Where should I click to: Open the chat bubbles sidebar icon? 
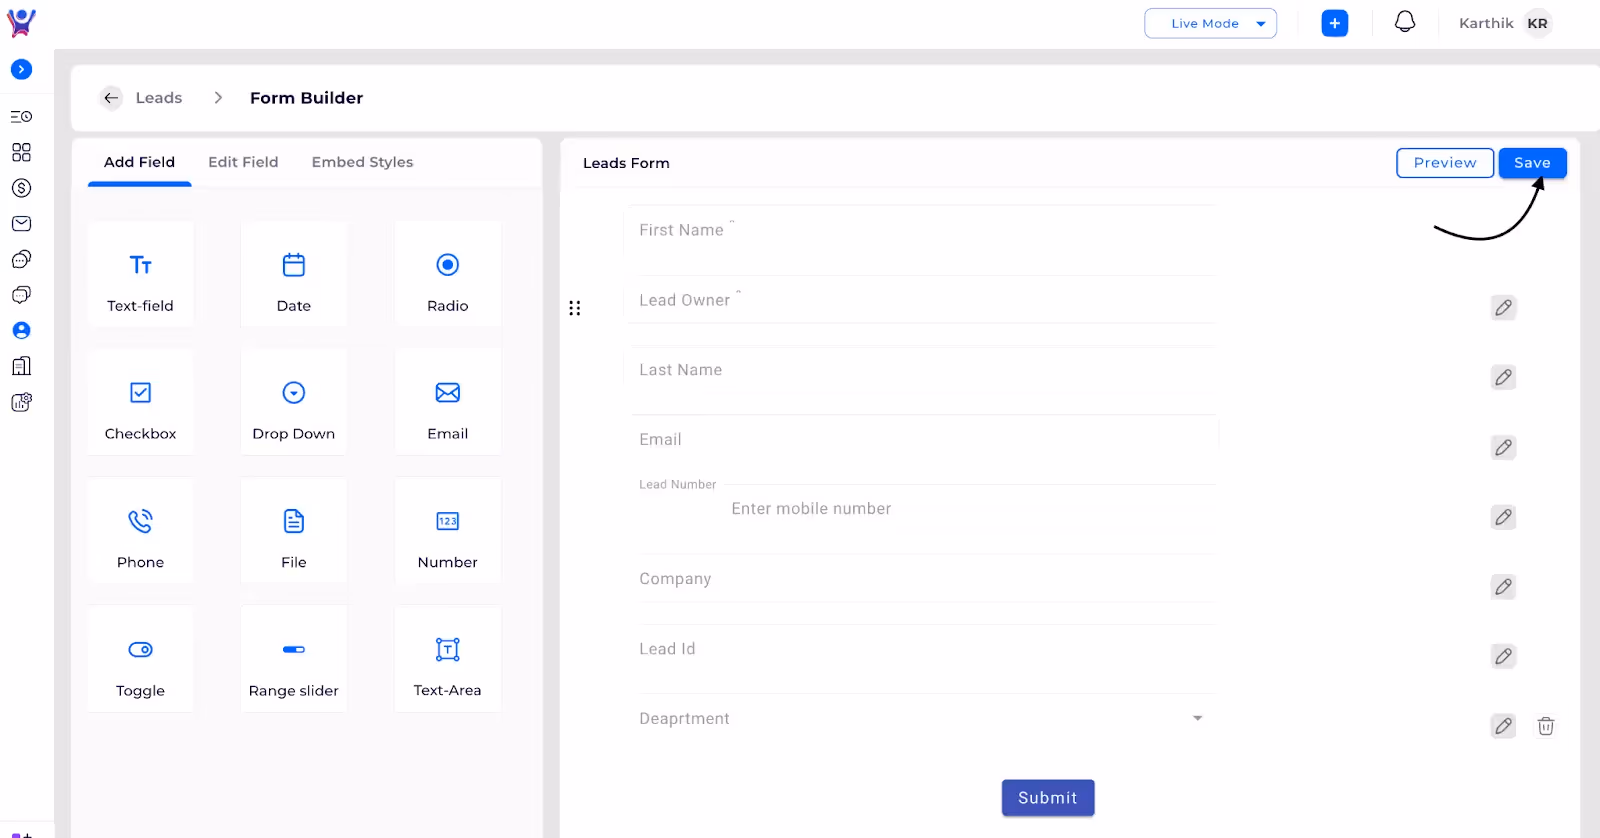point(21,259)
